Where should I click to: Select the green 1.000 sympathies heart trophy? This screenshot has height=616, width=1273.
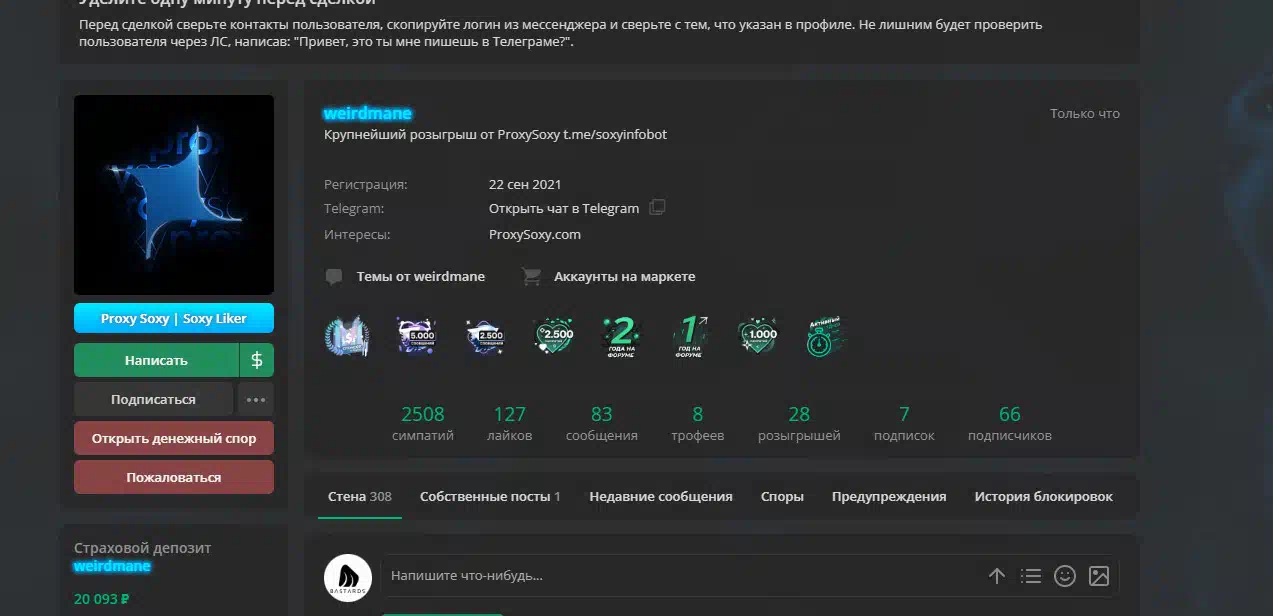758,336
